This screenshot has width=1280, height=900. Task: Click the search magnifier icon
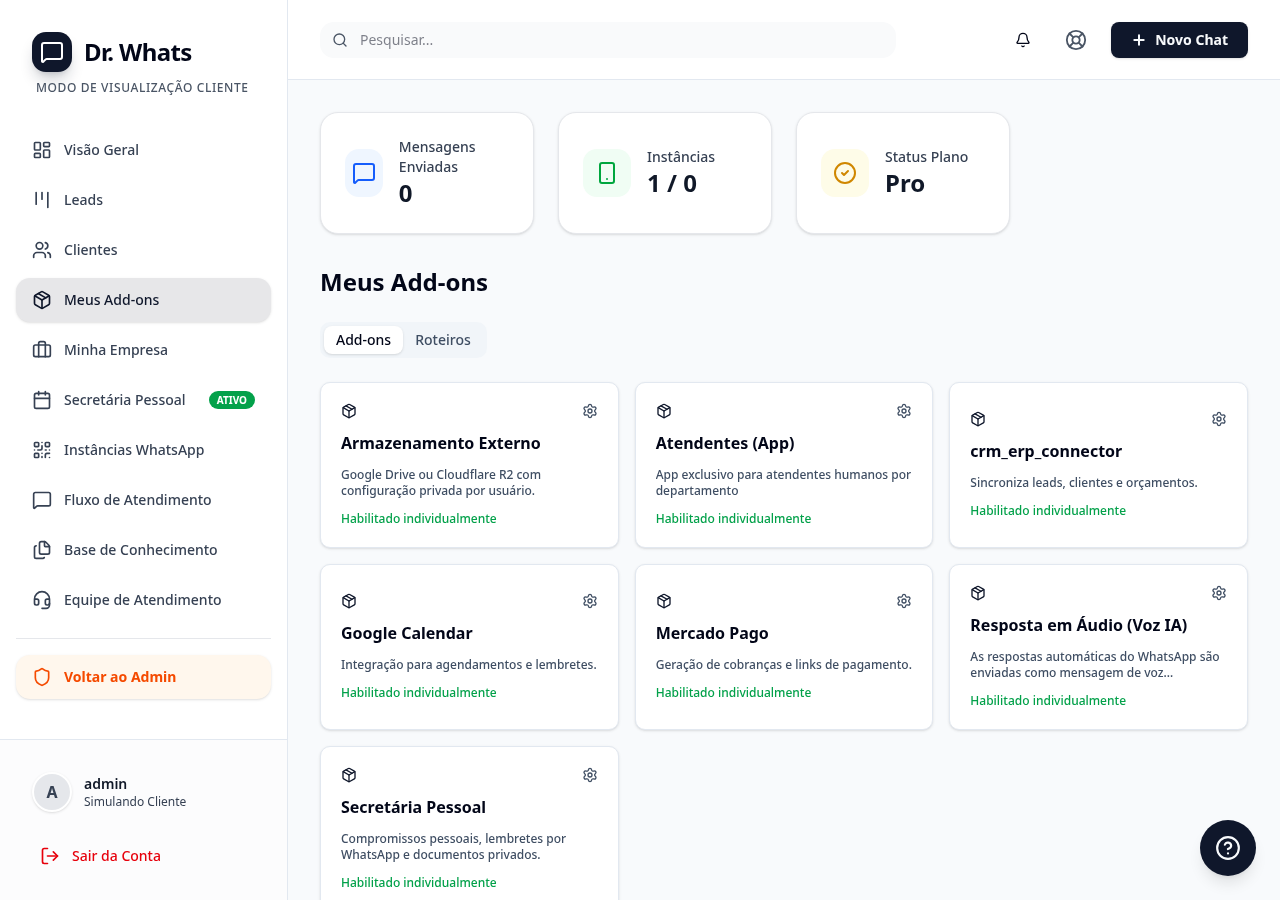(x=340, y=40)
